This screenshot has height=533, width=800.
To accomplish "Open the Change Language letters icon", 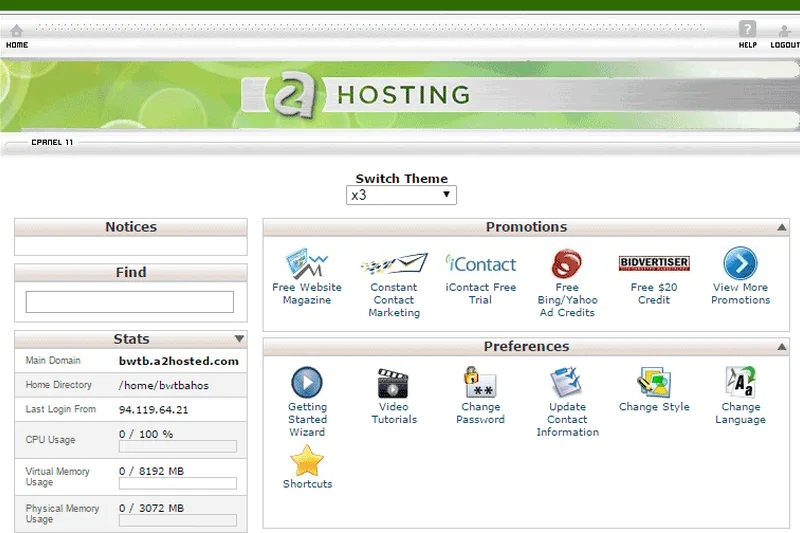I will click(x=740, y=382).
